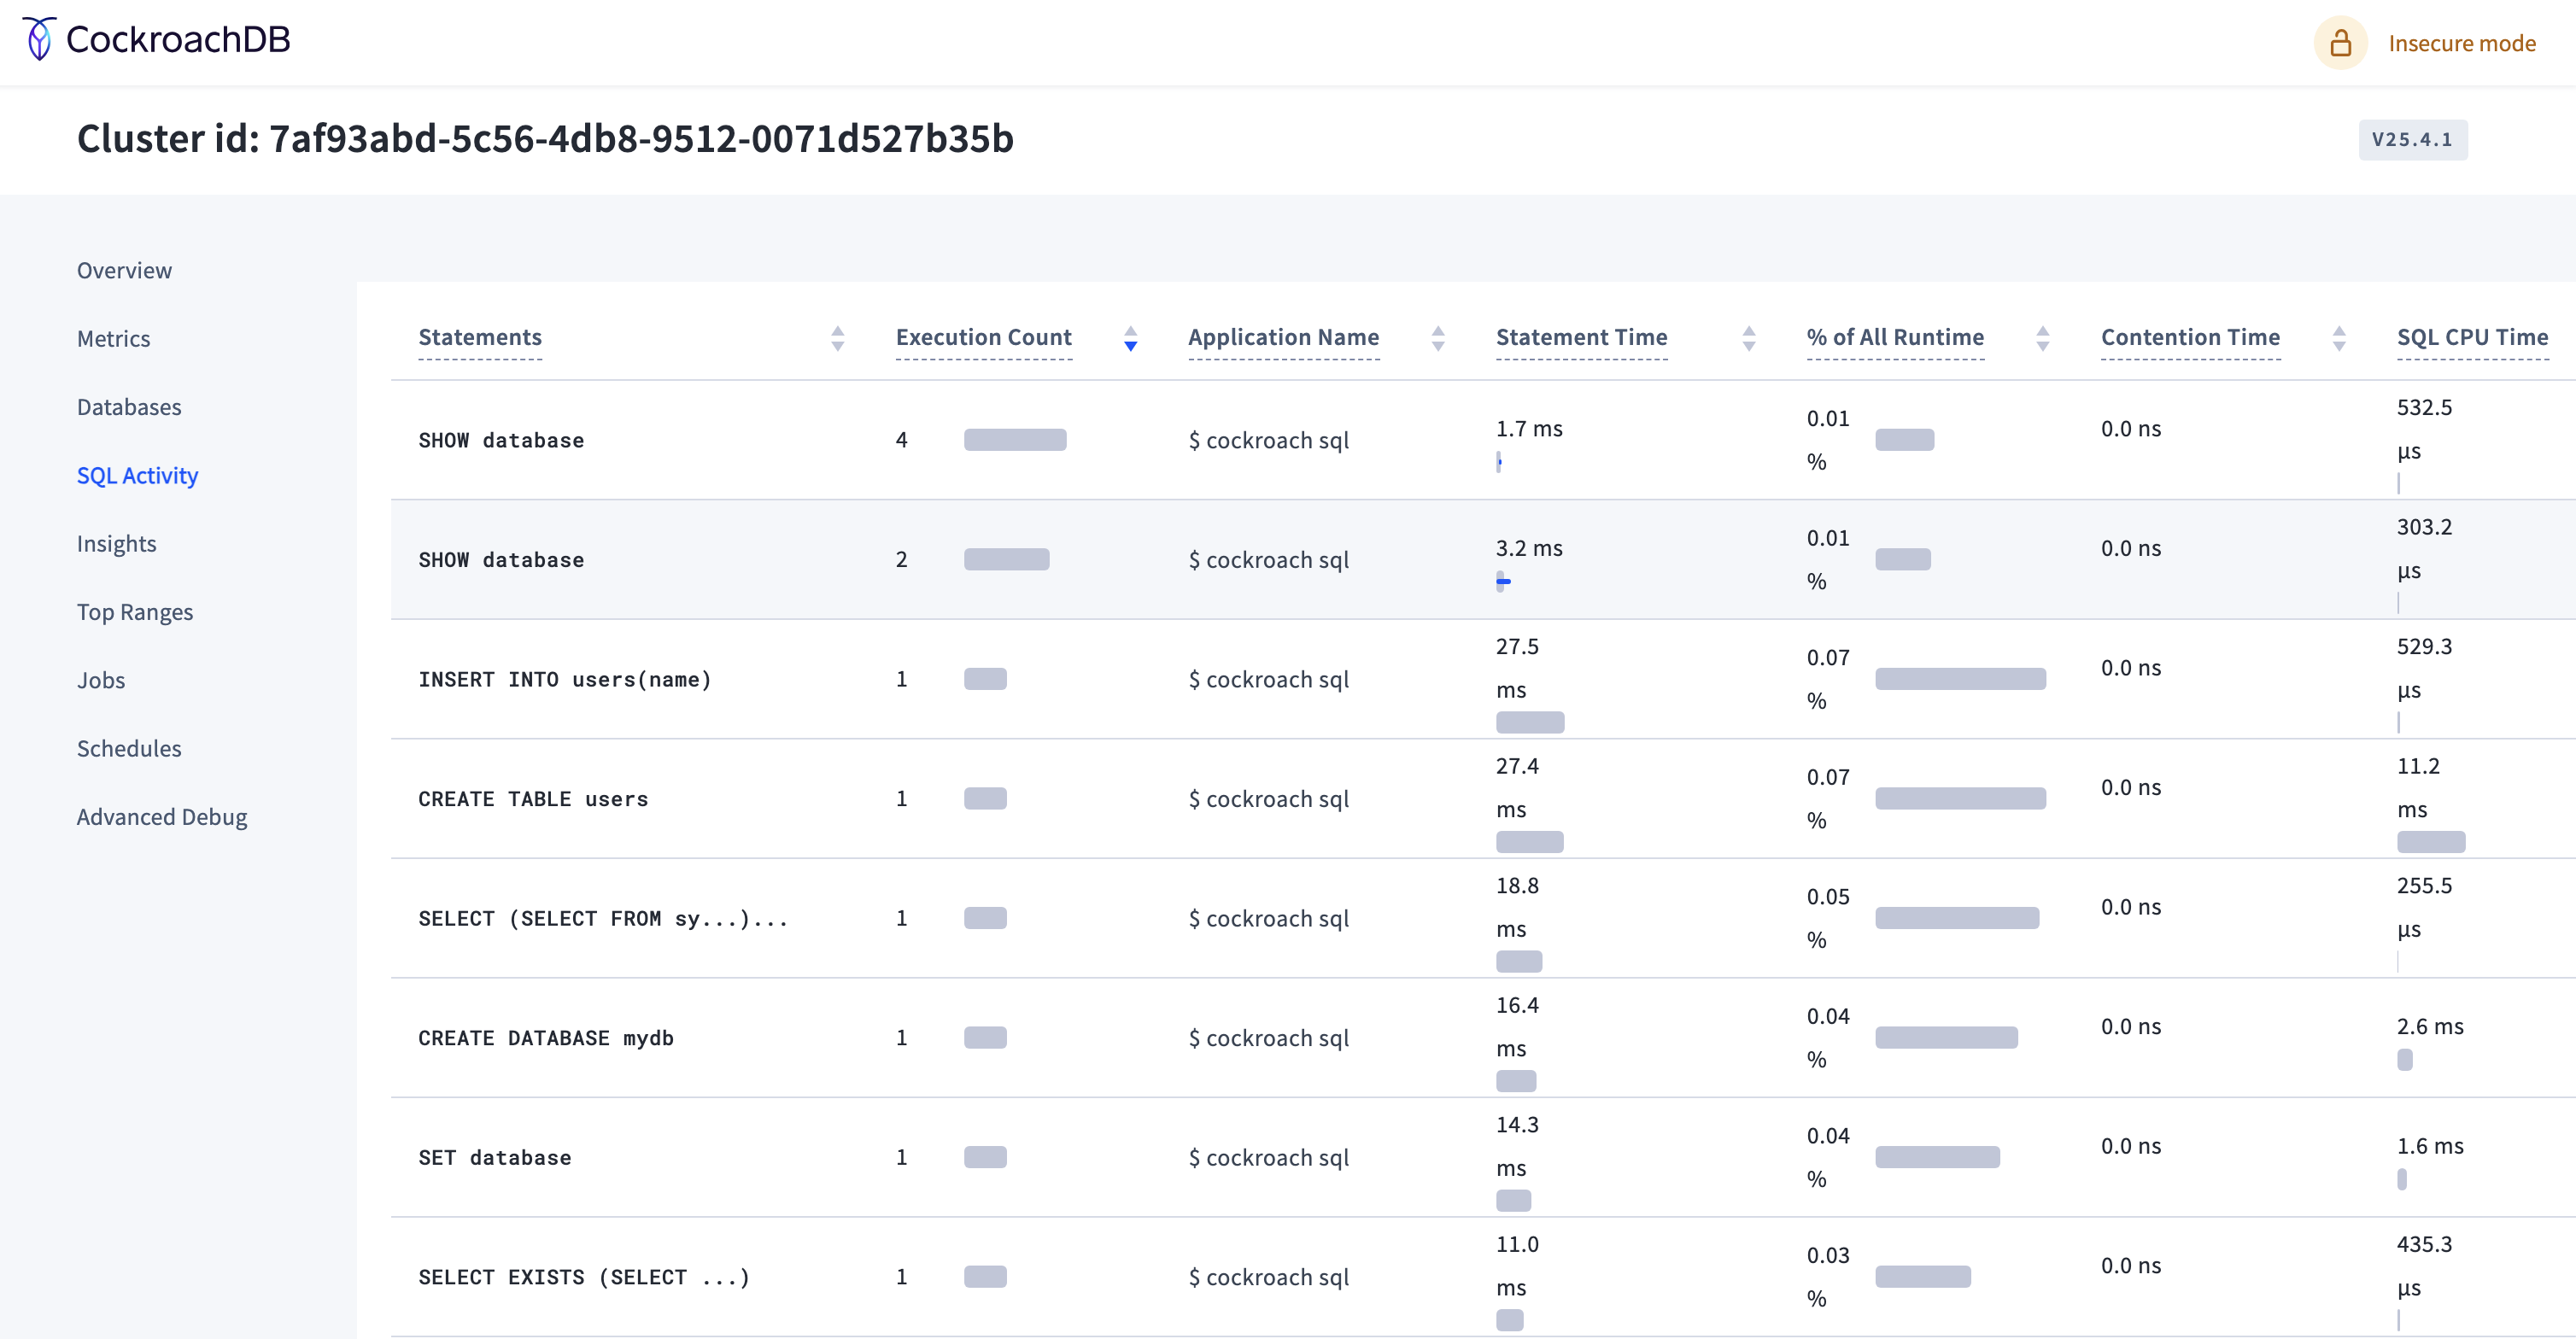Sort by Statements column arrows
Viewport: 2576px width, 1339px height.
click(x=837, y=338)
